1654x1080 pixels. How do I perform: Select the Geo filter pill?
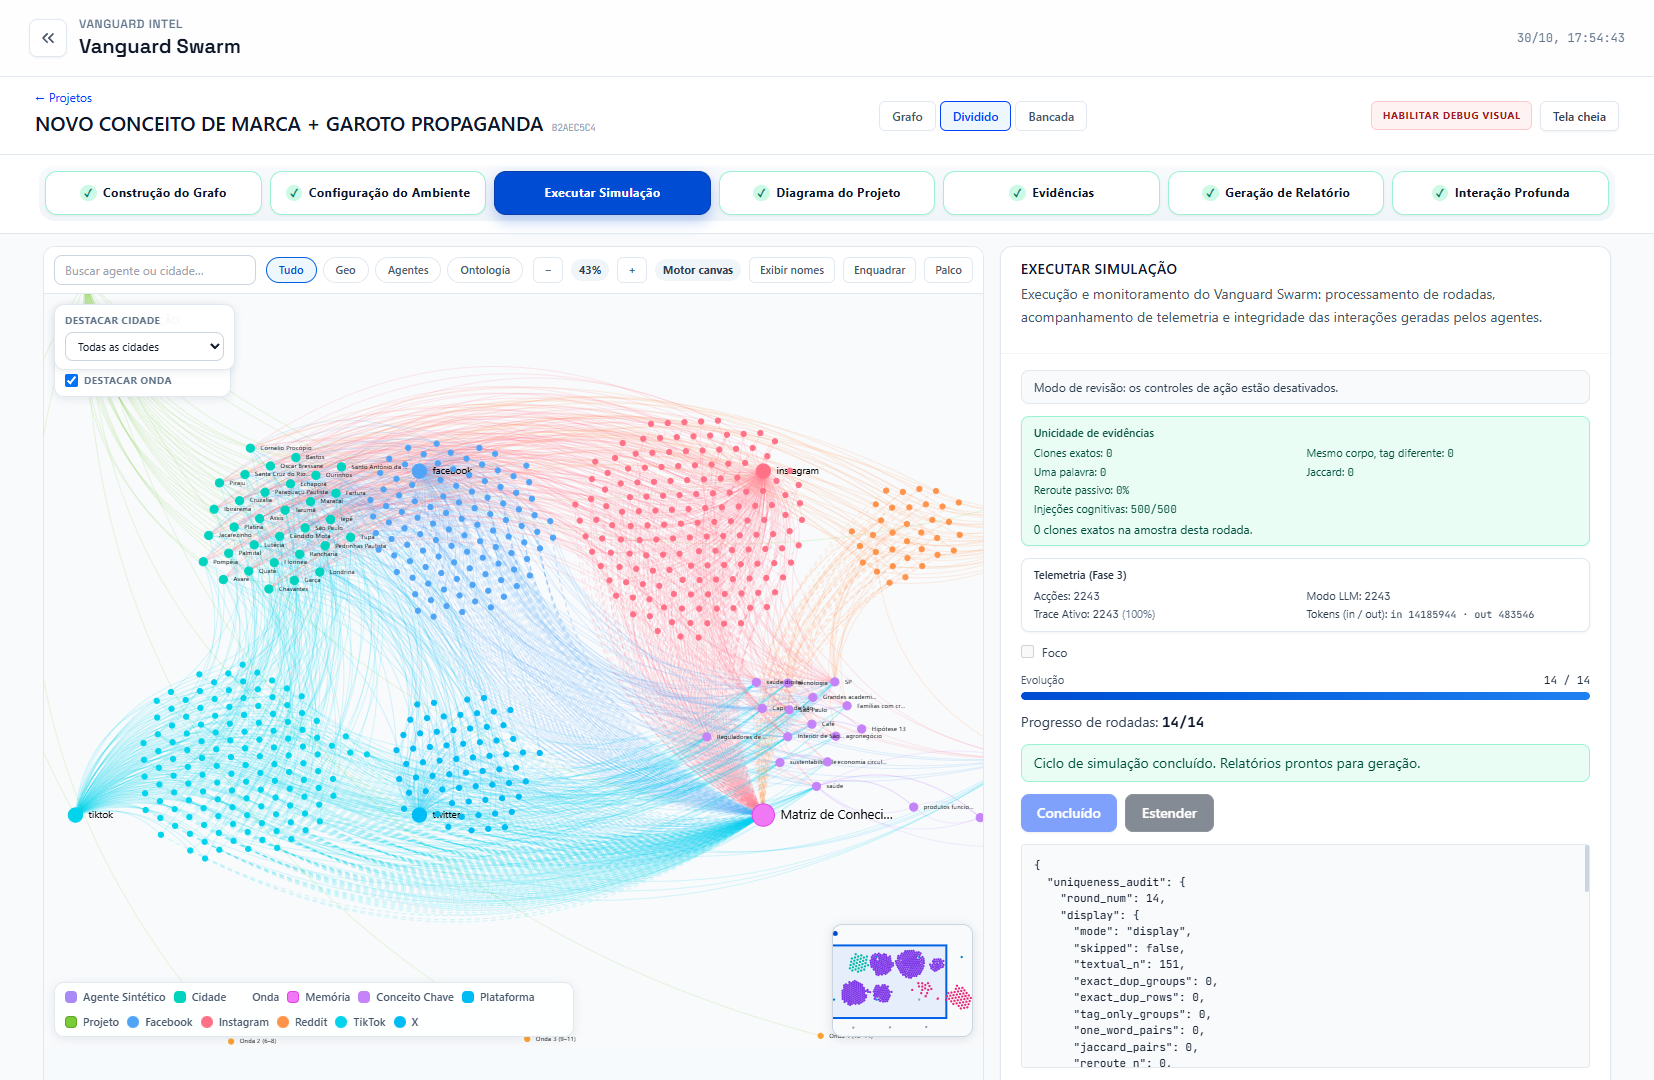coord(345,270)
